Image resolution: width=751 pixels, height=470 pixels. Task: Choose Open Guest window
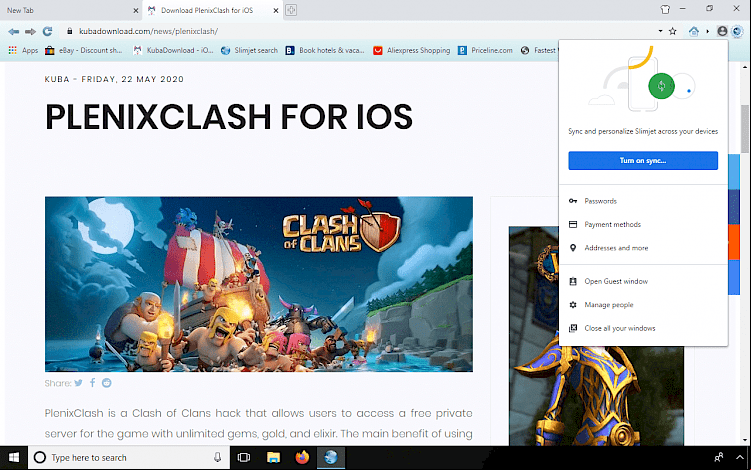643,282
